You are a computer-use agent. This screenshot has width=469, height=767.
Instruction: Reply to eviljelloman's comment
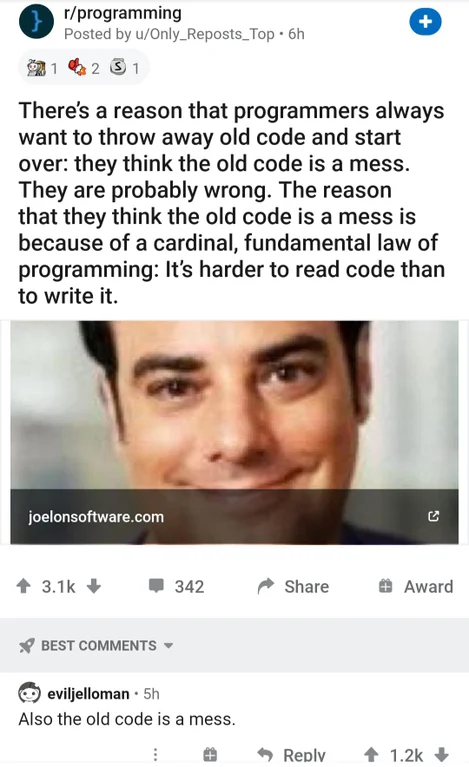coord(291,754)
